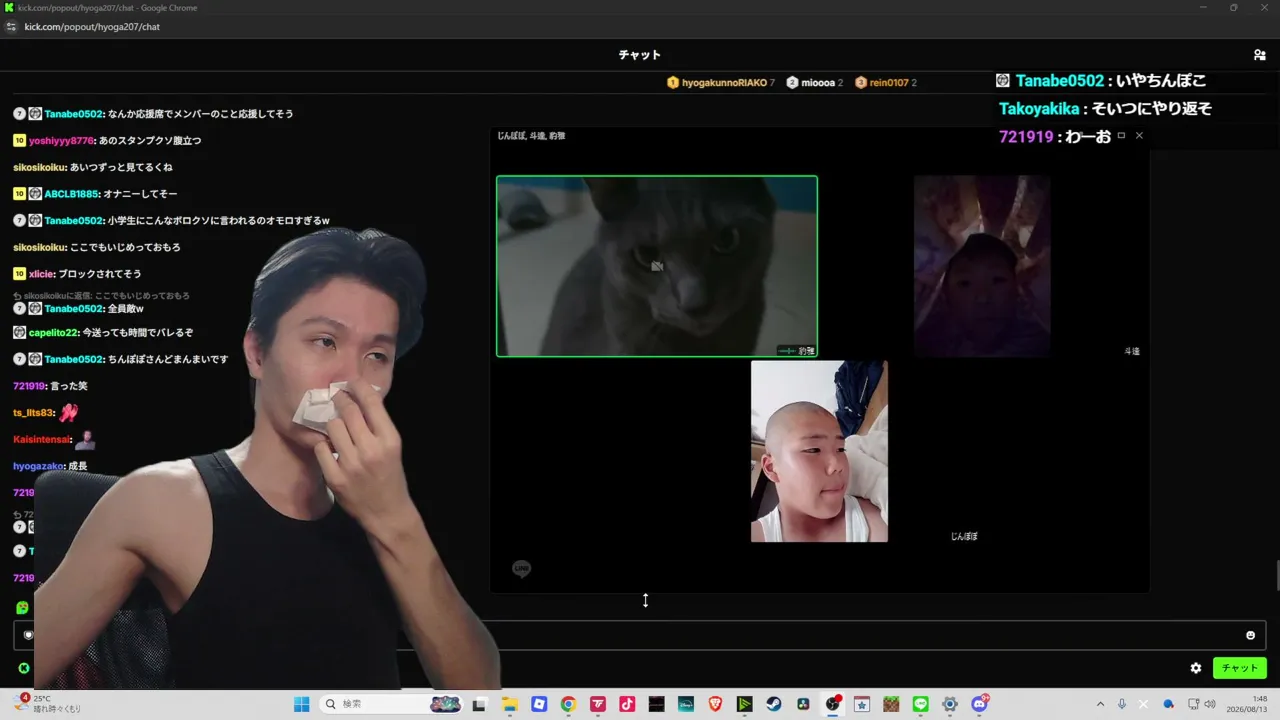Click the URL in the address bar
The height and width of the screenshot is (720, 1280).
(x=92, y=27)
